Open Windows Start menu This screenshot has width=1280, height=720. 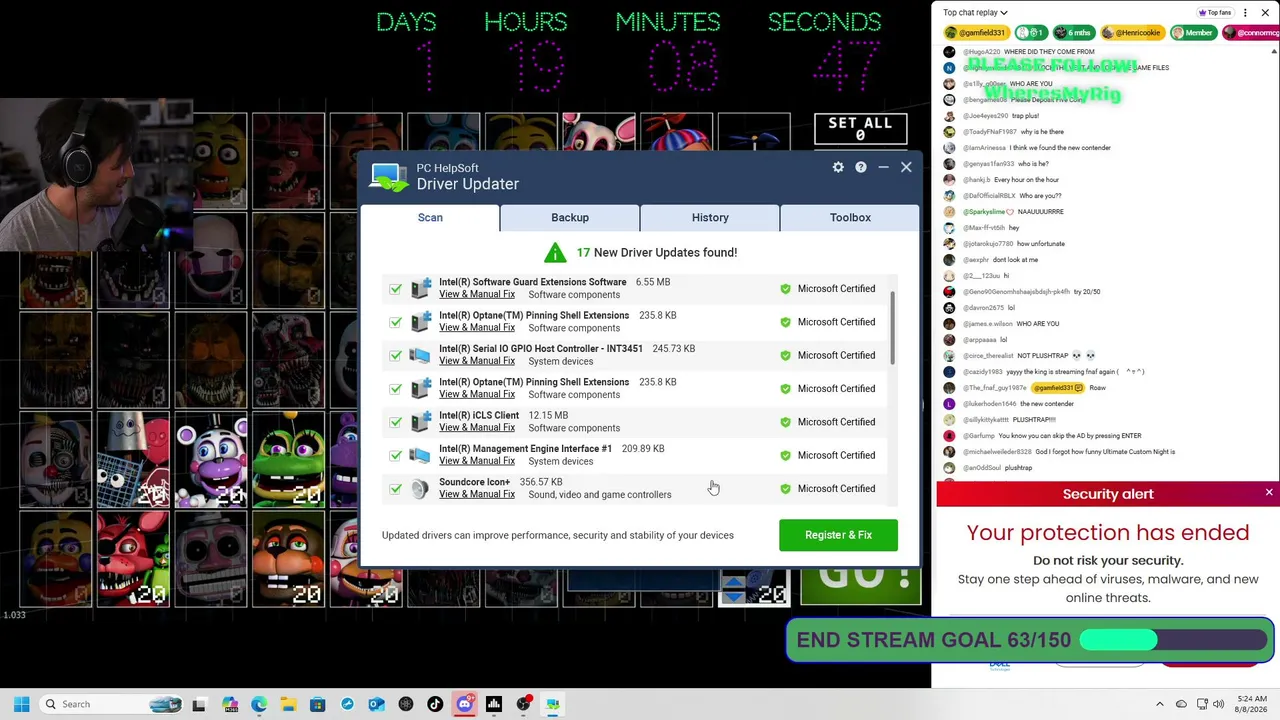(x=21, y=704)
